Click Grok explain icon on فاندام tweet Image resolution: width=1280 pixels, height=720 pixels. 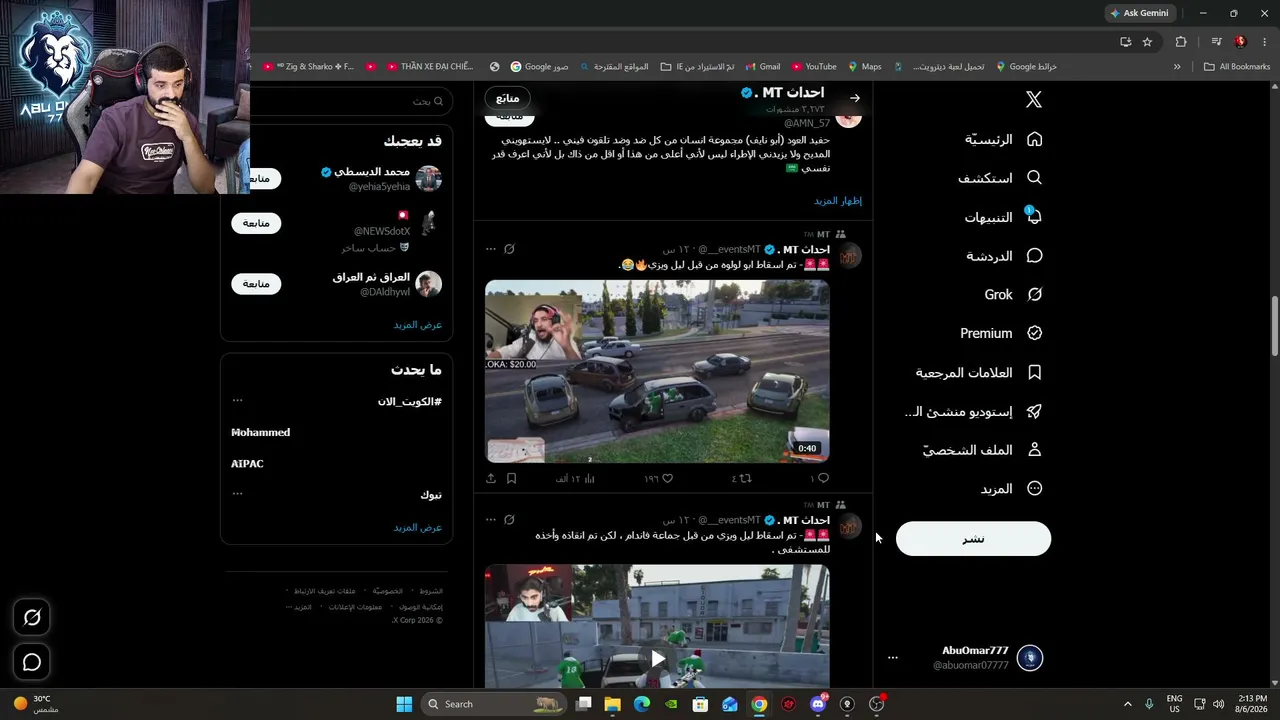click(x=509, y=520)
